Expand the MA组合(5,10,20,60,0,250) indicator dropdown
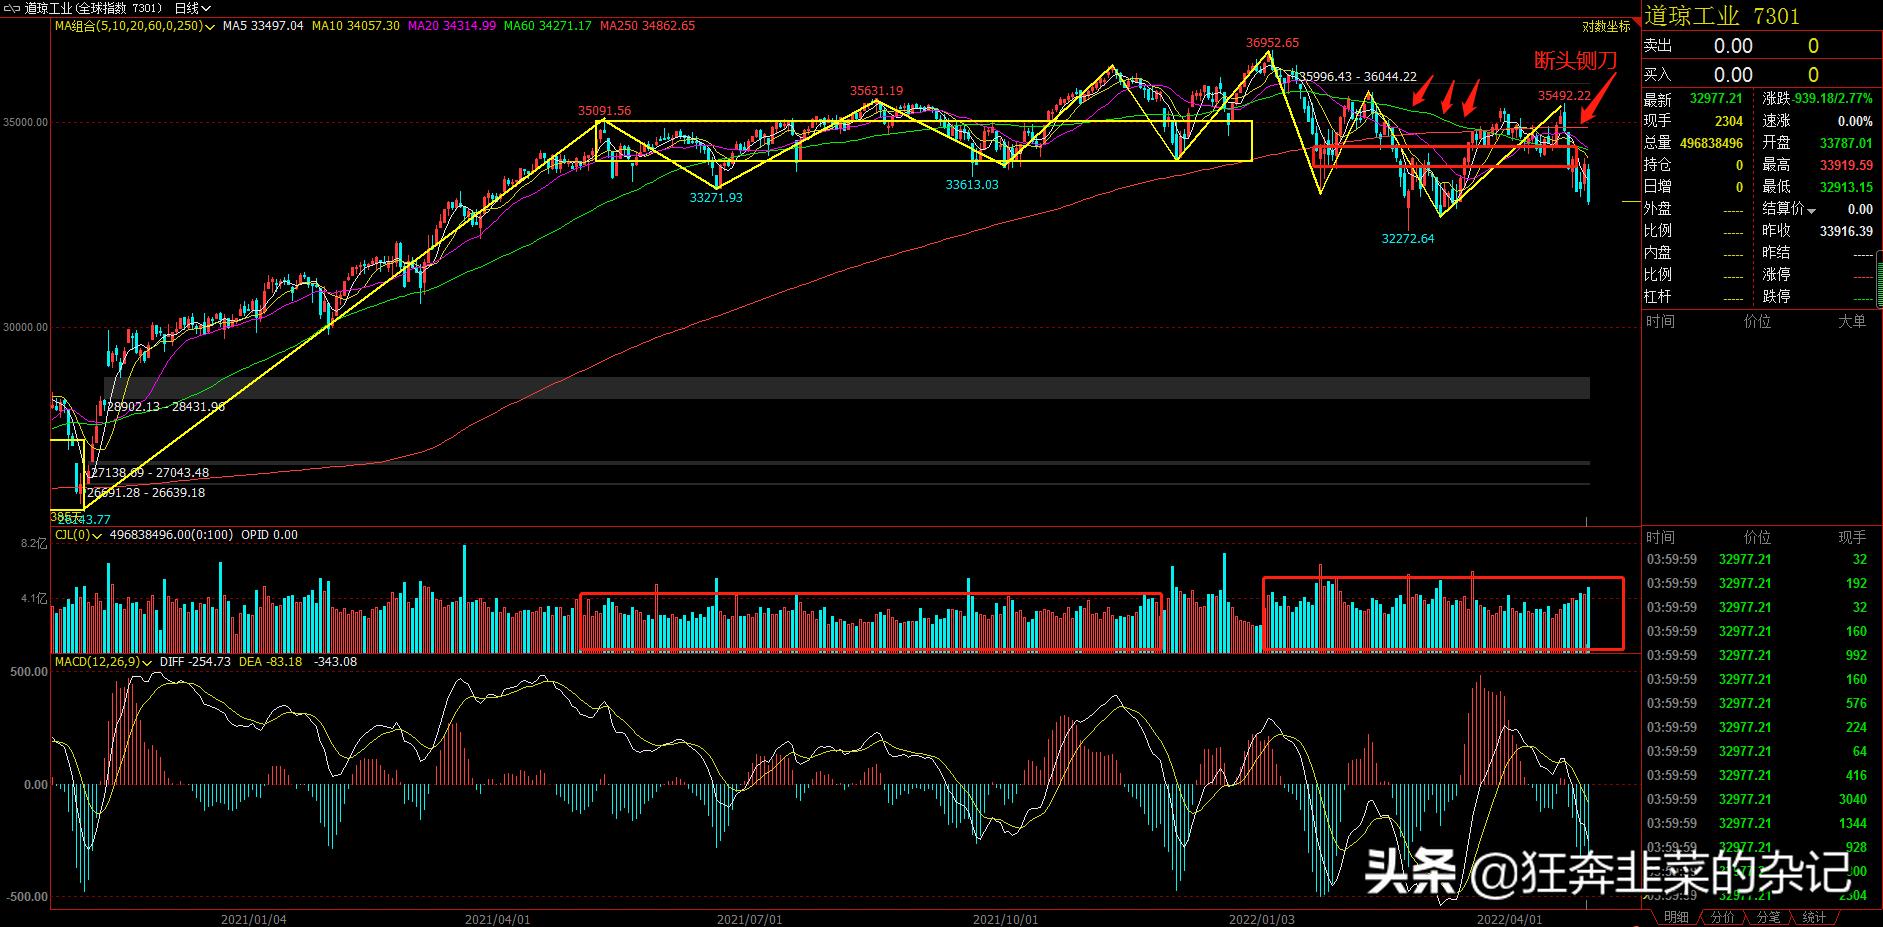 (x=135, y=26)
